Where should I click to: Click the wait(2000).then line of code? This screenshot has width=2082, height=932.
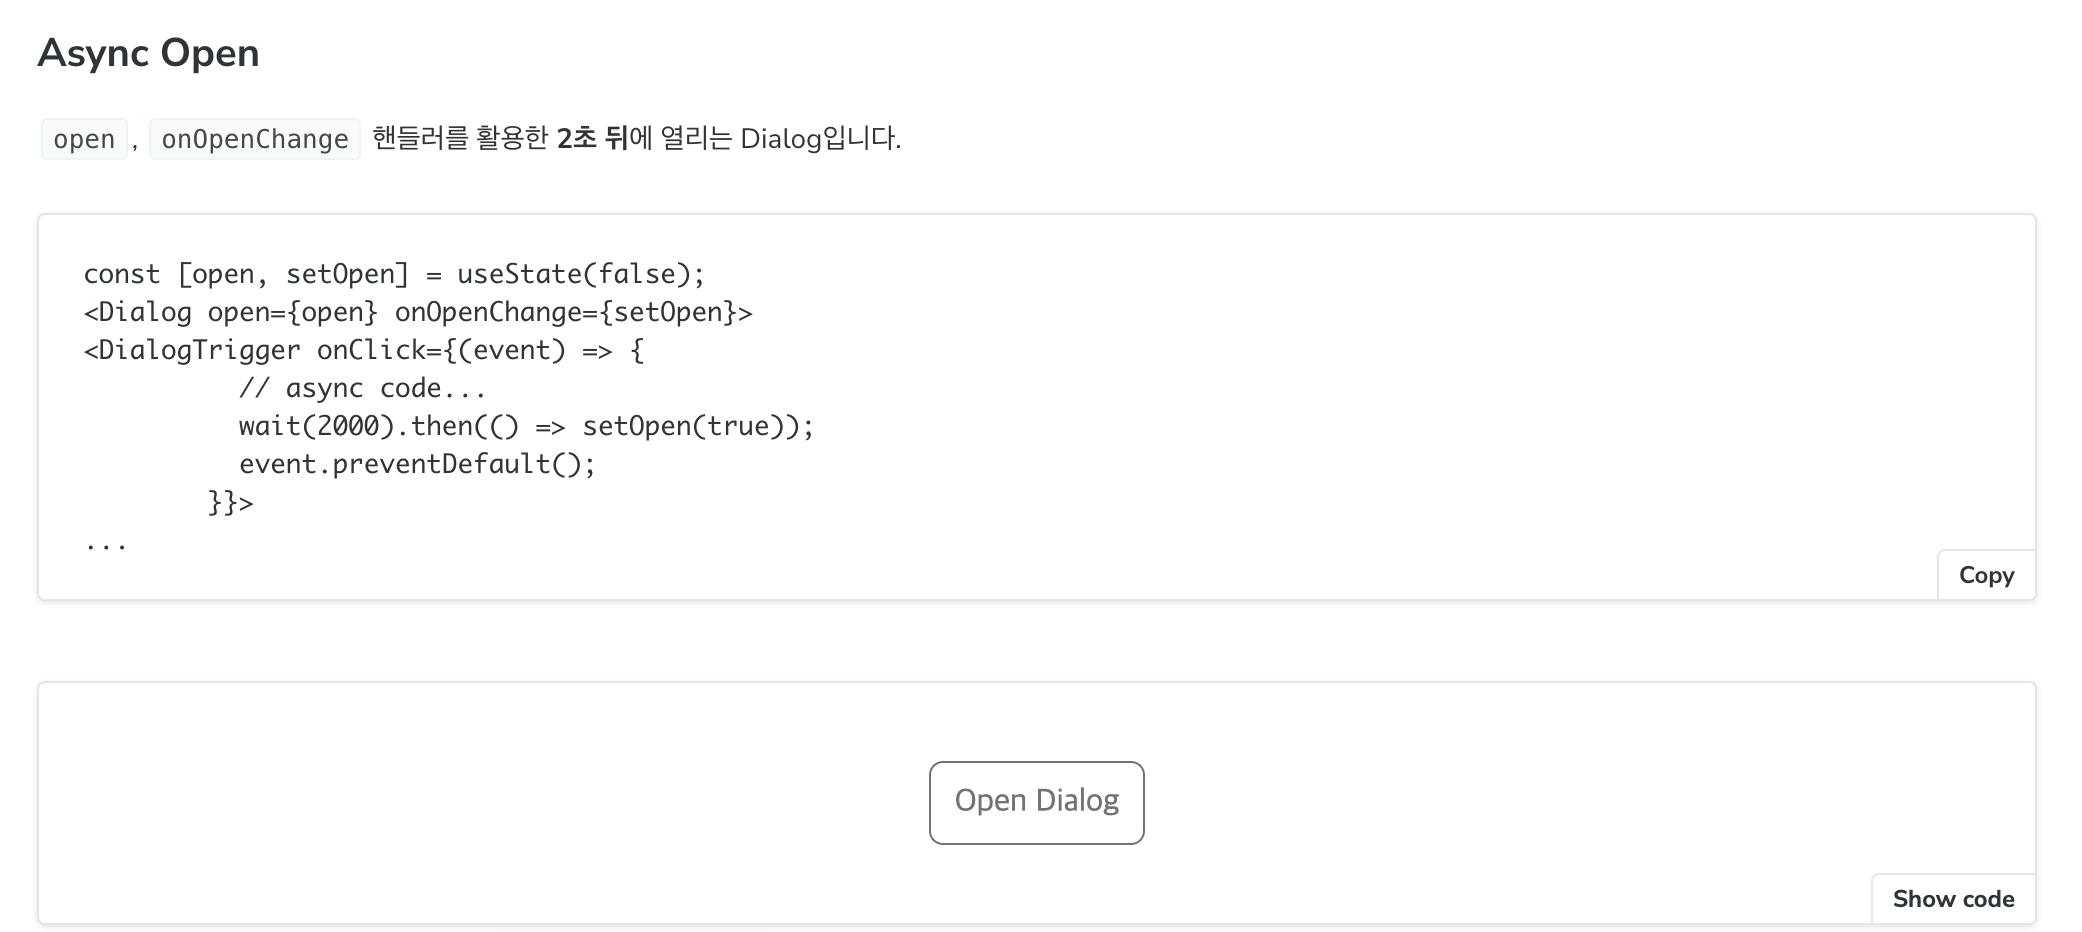[x=524, y=425]
